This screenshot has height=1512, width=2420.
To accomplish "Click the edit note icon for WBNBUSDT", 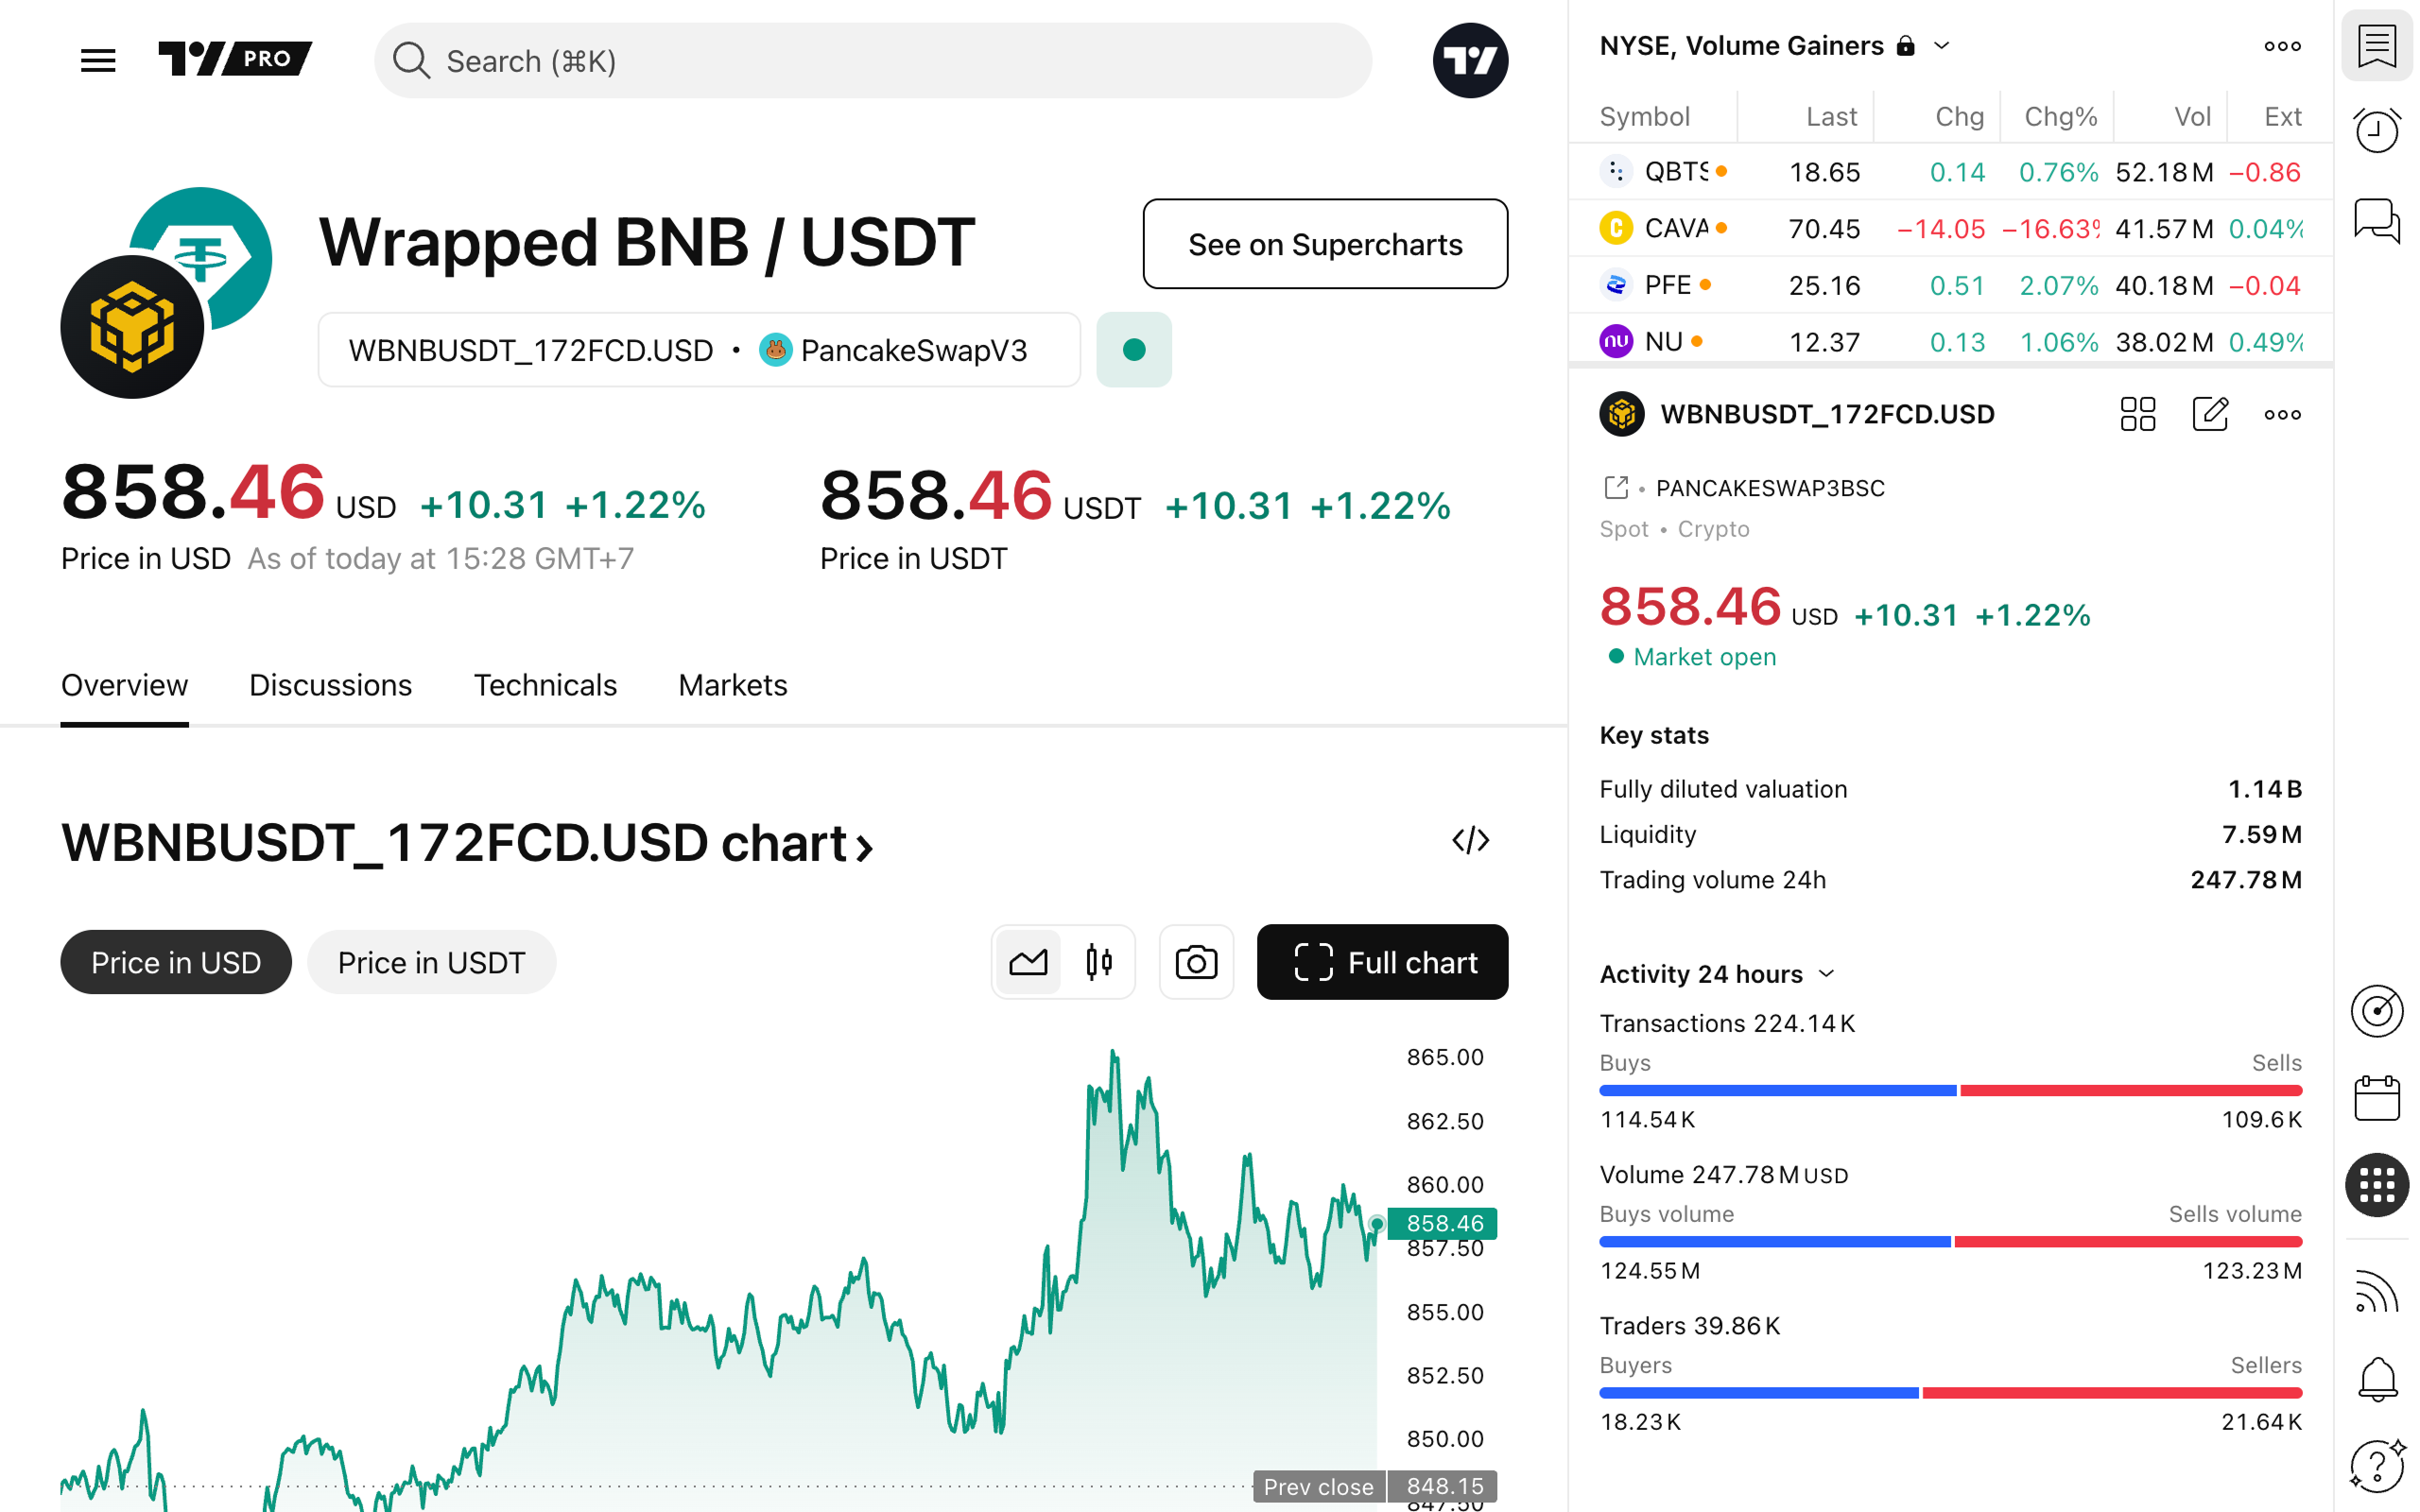I will (2210, 414).
